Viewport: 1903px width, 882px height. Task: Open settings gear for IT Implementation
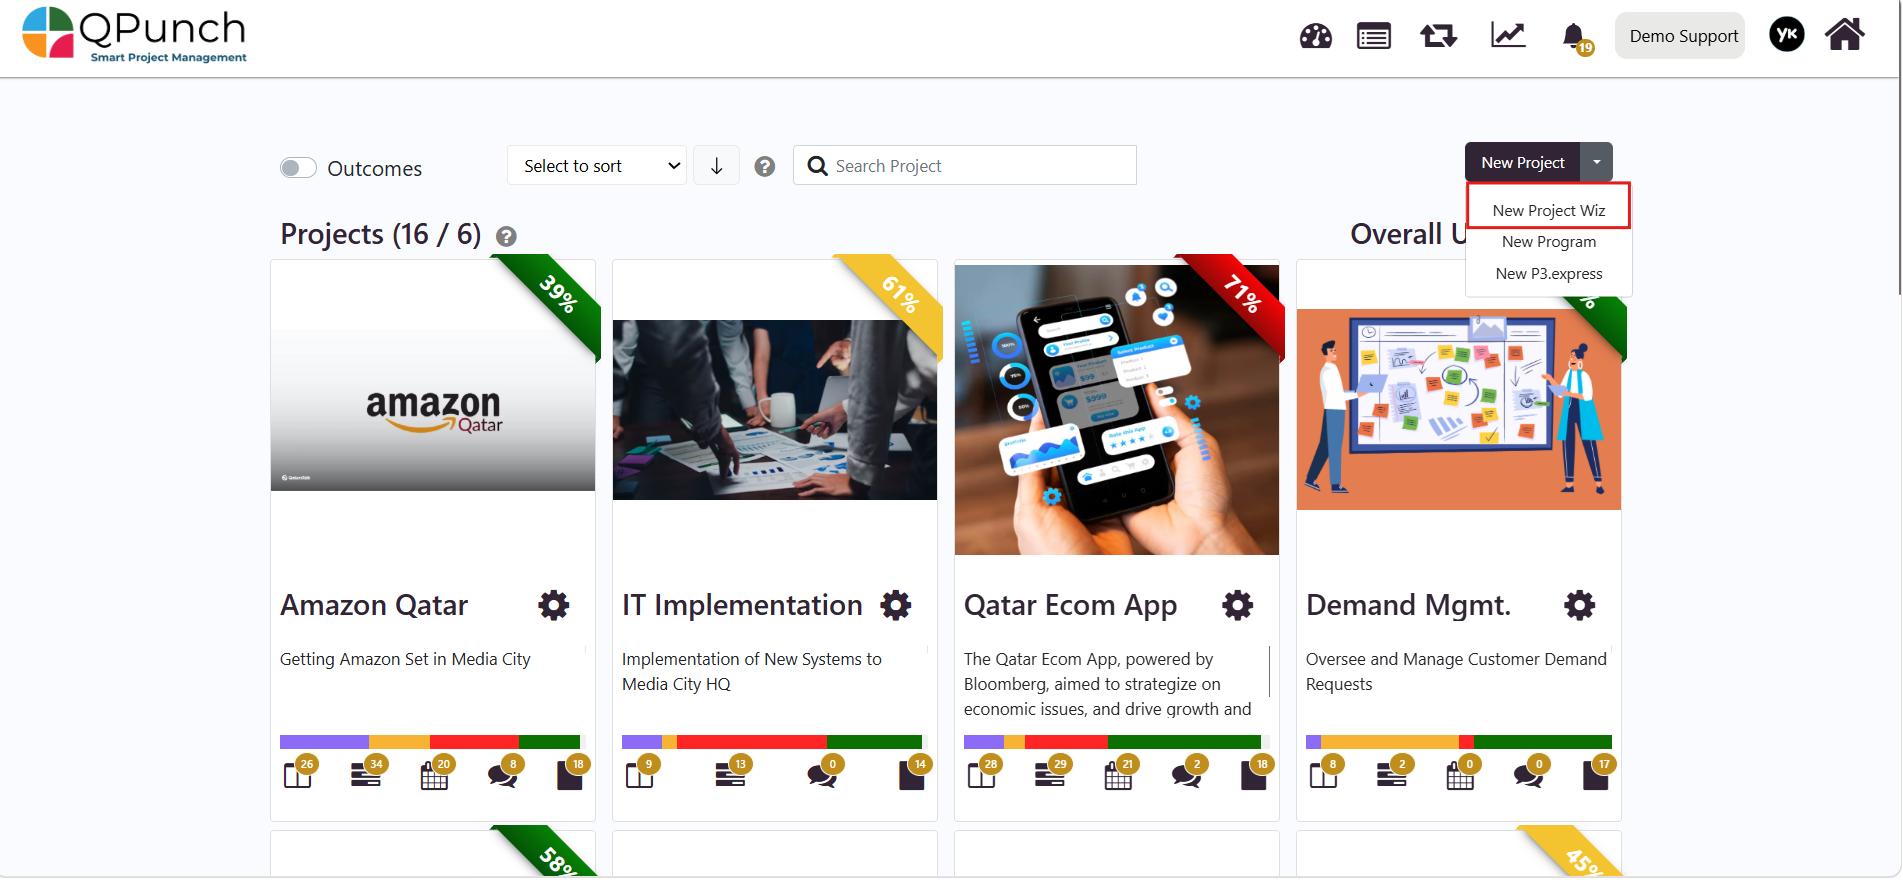click(x=895, y=605)
